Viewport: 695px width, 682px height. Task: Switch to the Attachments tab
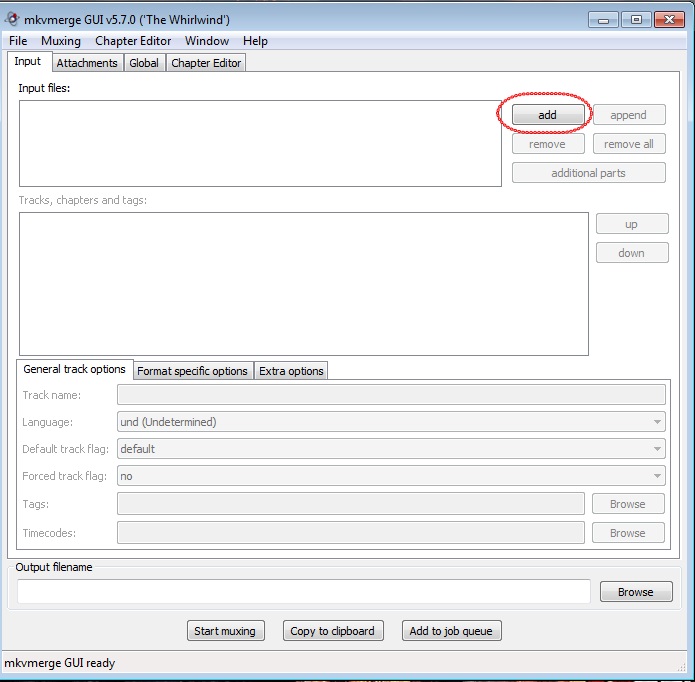click(x=87, y=63)
